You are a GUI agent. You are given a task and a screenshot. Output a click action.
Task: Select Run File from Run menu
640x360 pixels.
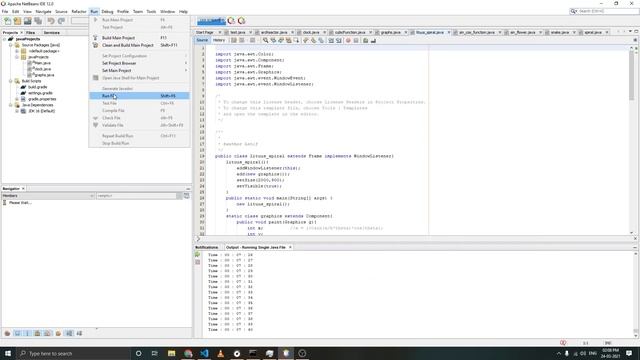[x=139, y=96]
